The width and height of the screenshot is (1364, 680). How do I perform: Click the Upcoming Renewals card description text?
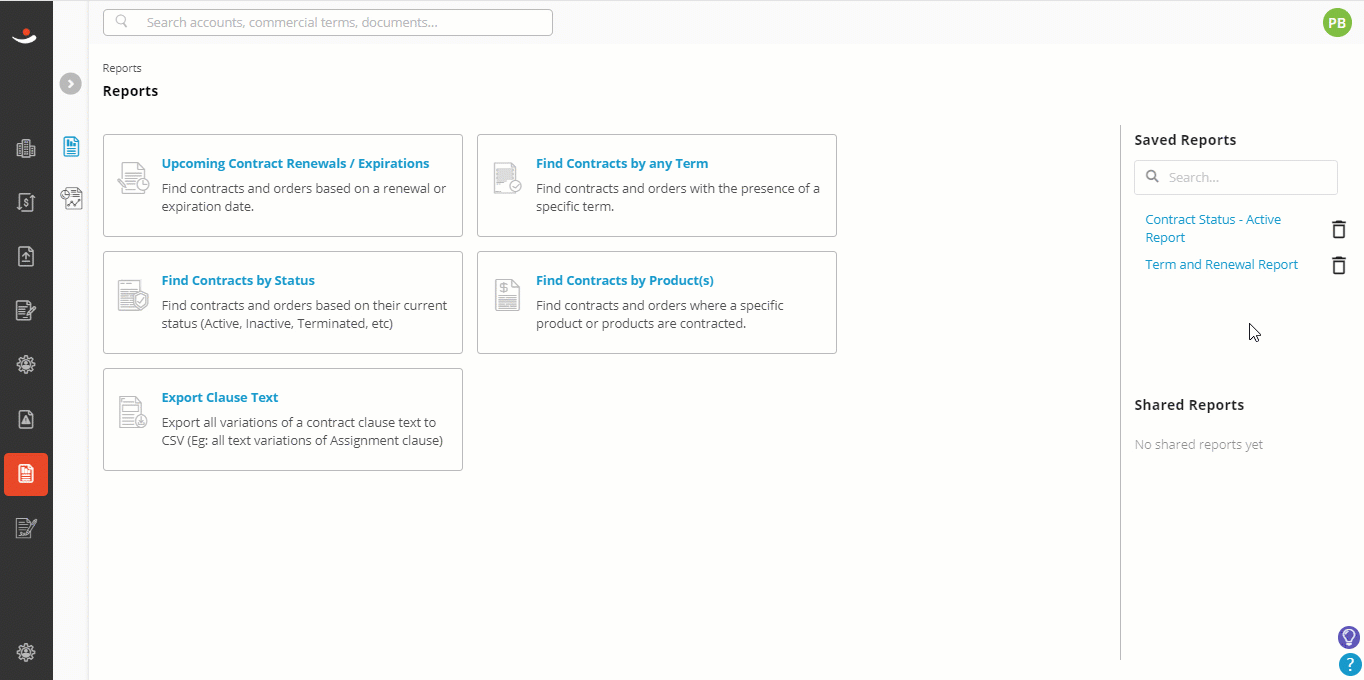pos(304,197)
